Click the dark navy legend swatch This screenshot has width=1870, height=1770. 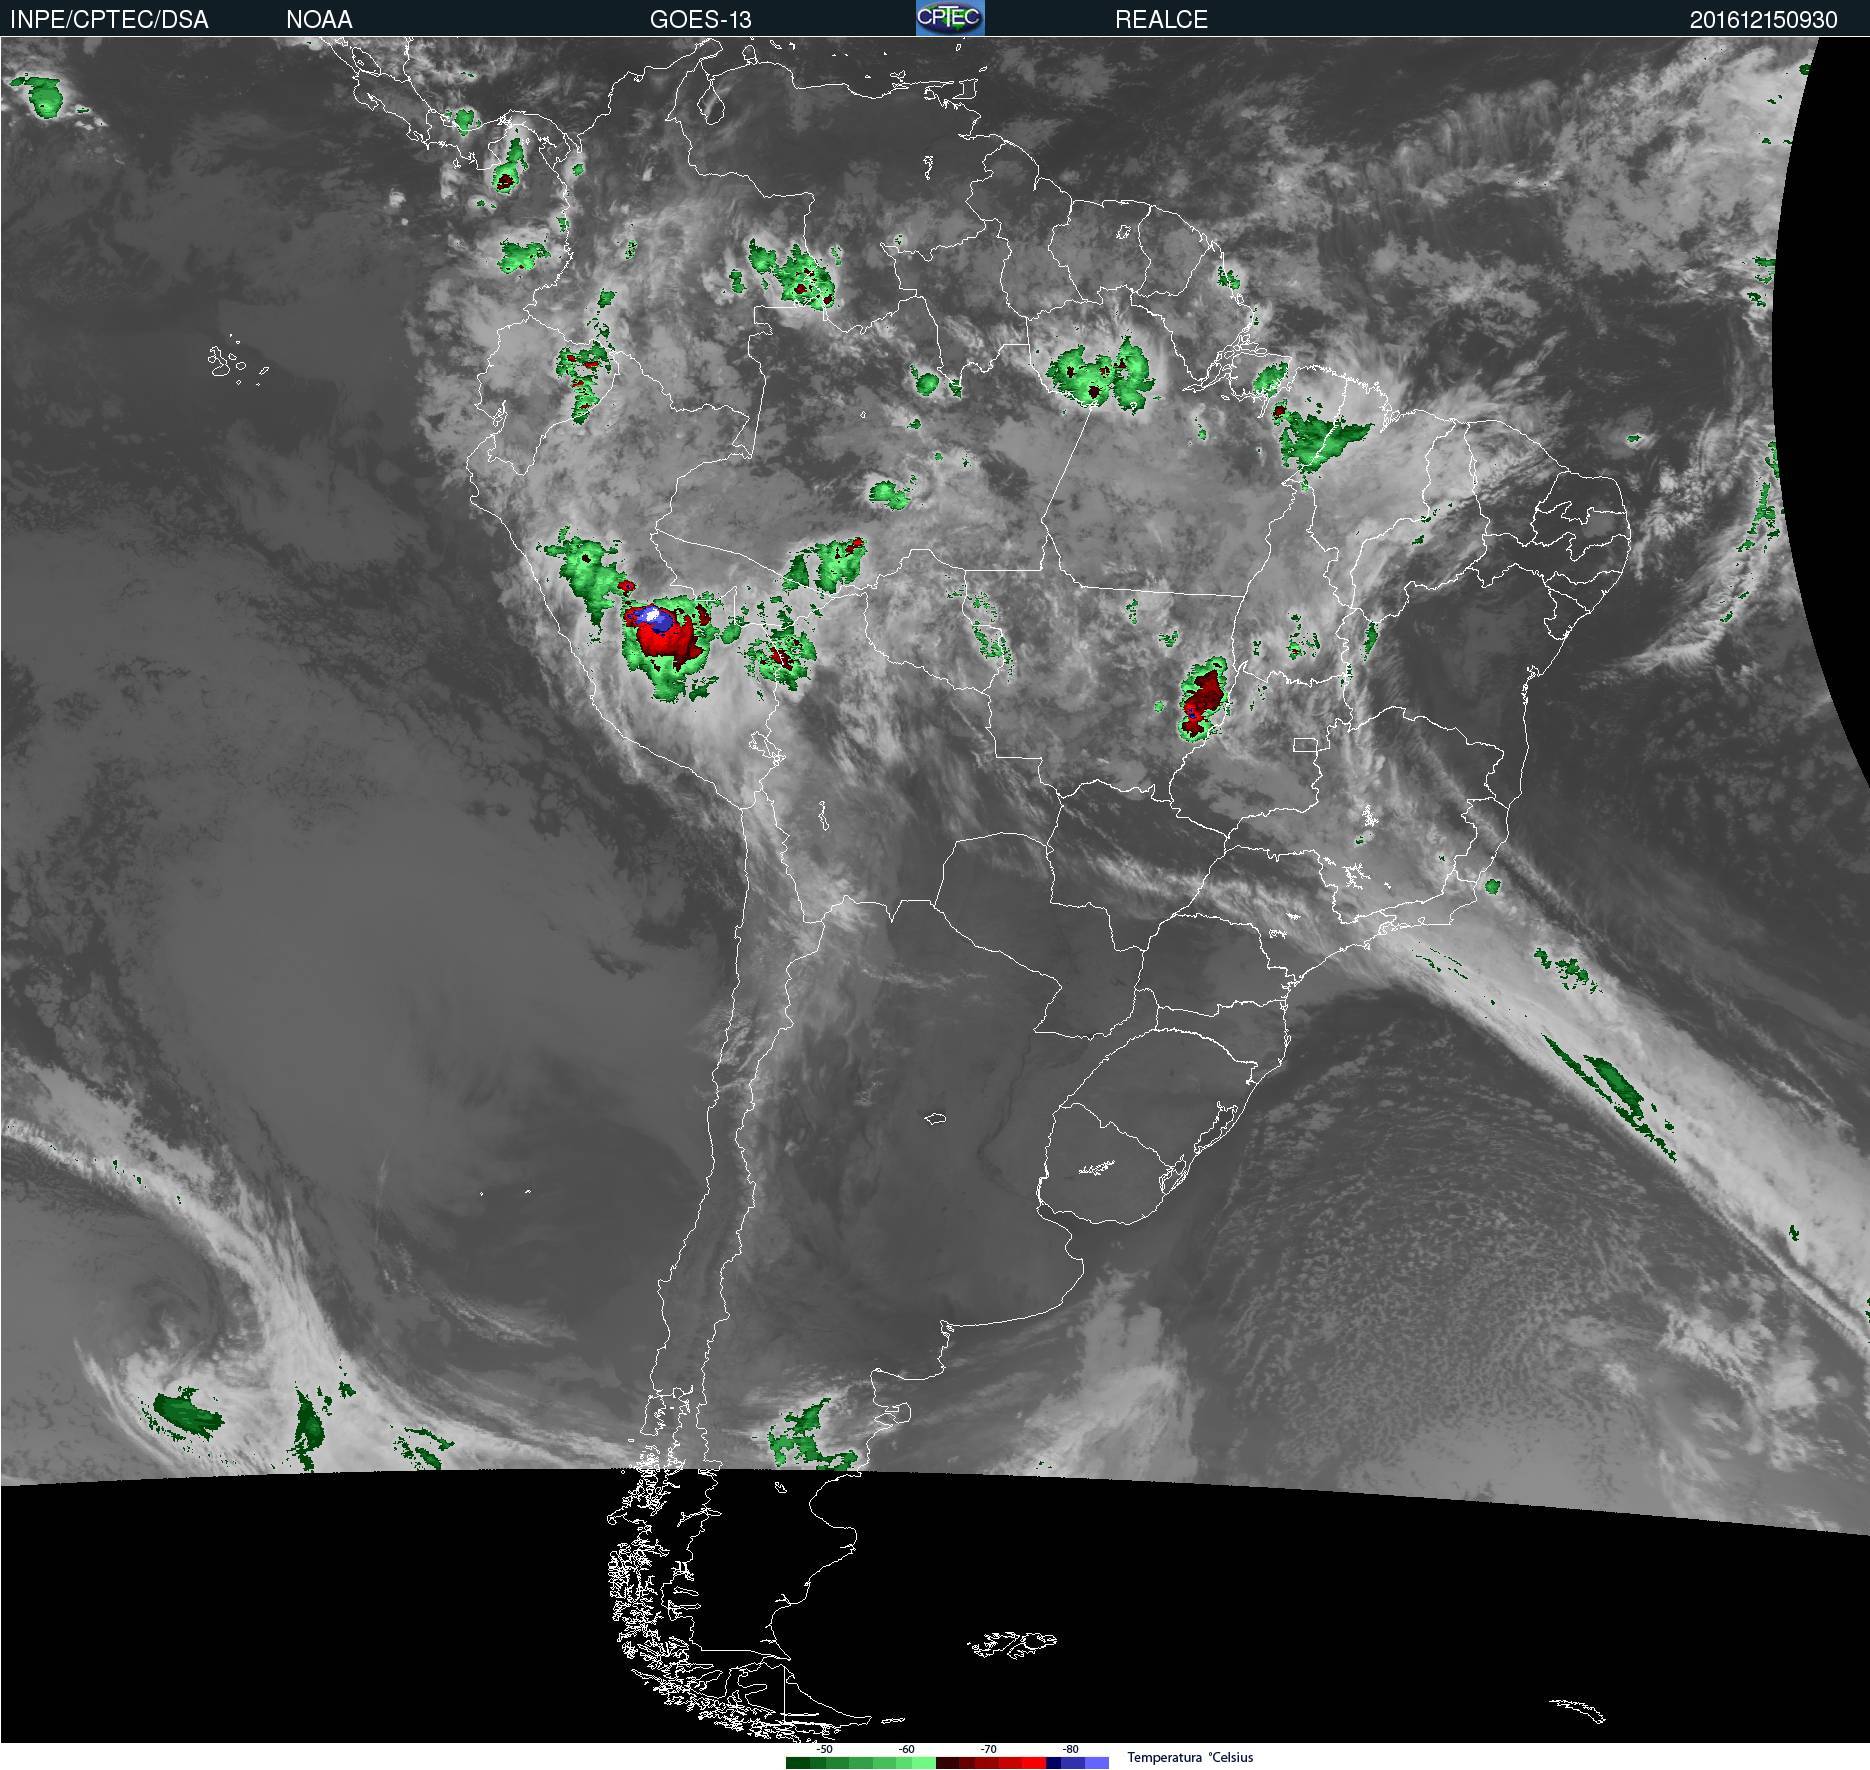point(1054,1763)
